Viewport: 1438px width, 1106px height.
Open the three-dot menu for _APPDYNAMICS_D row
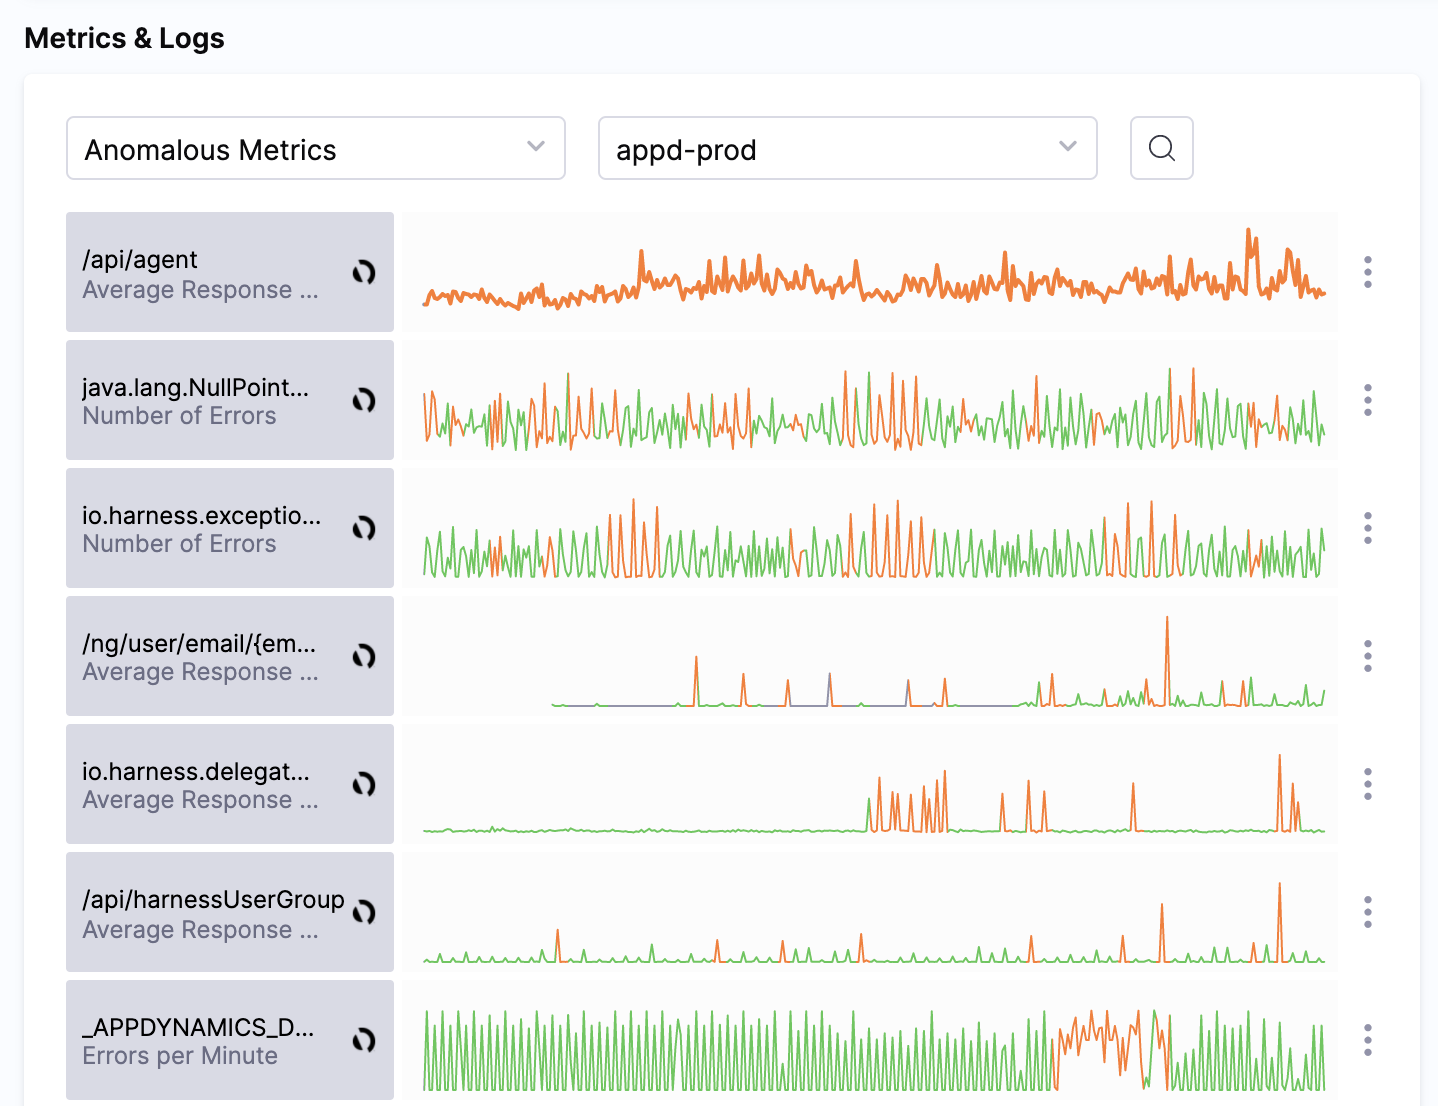[1367, 1040]
